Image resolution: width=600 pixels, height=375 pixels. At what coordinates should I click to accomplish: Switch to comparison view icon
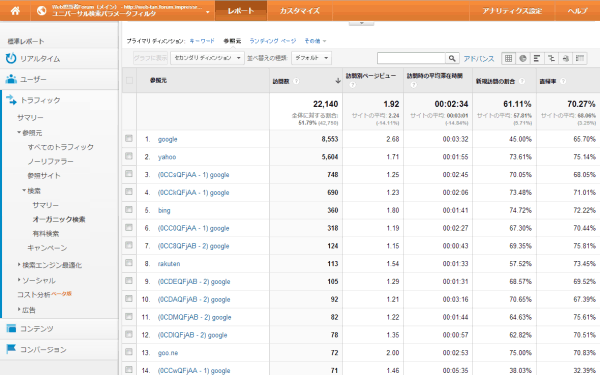[551, 58]
